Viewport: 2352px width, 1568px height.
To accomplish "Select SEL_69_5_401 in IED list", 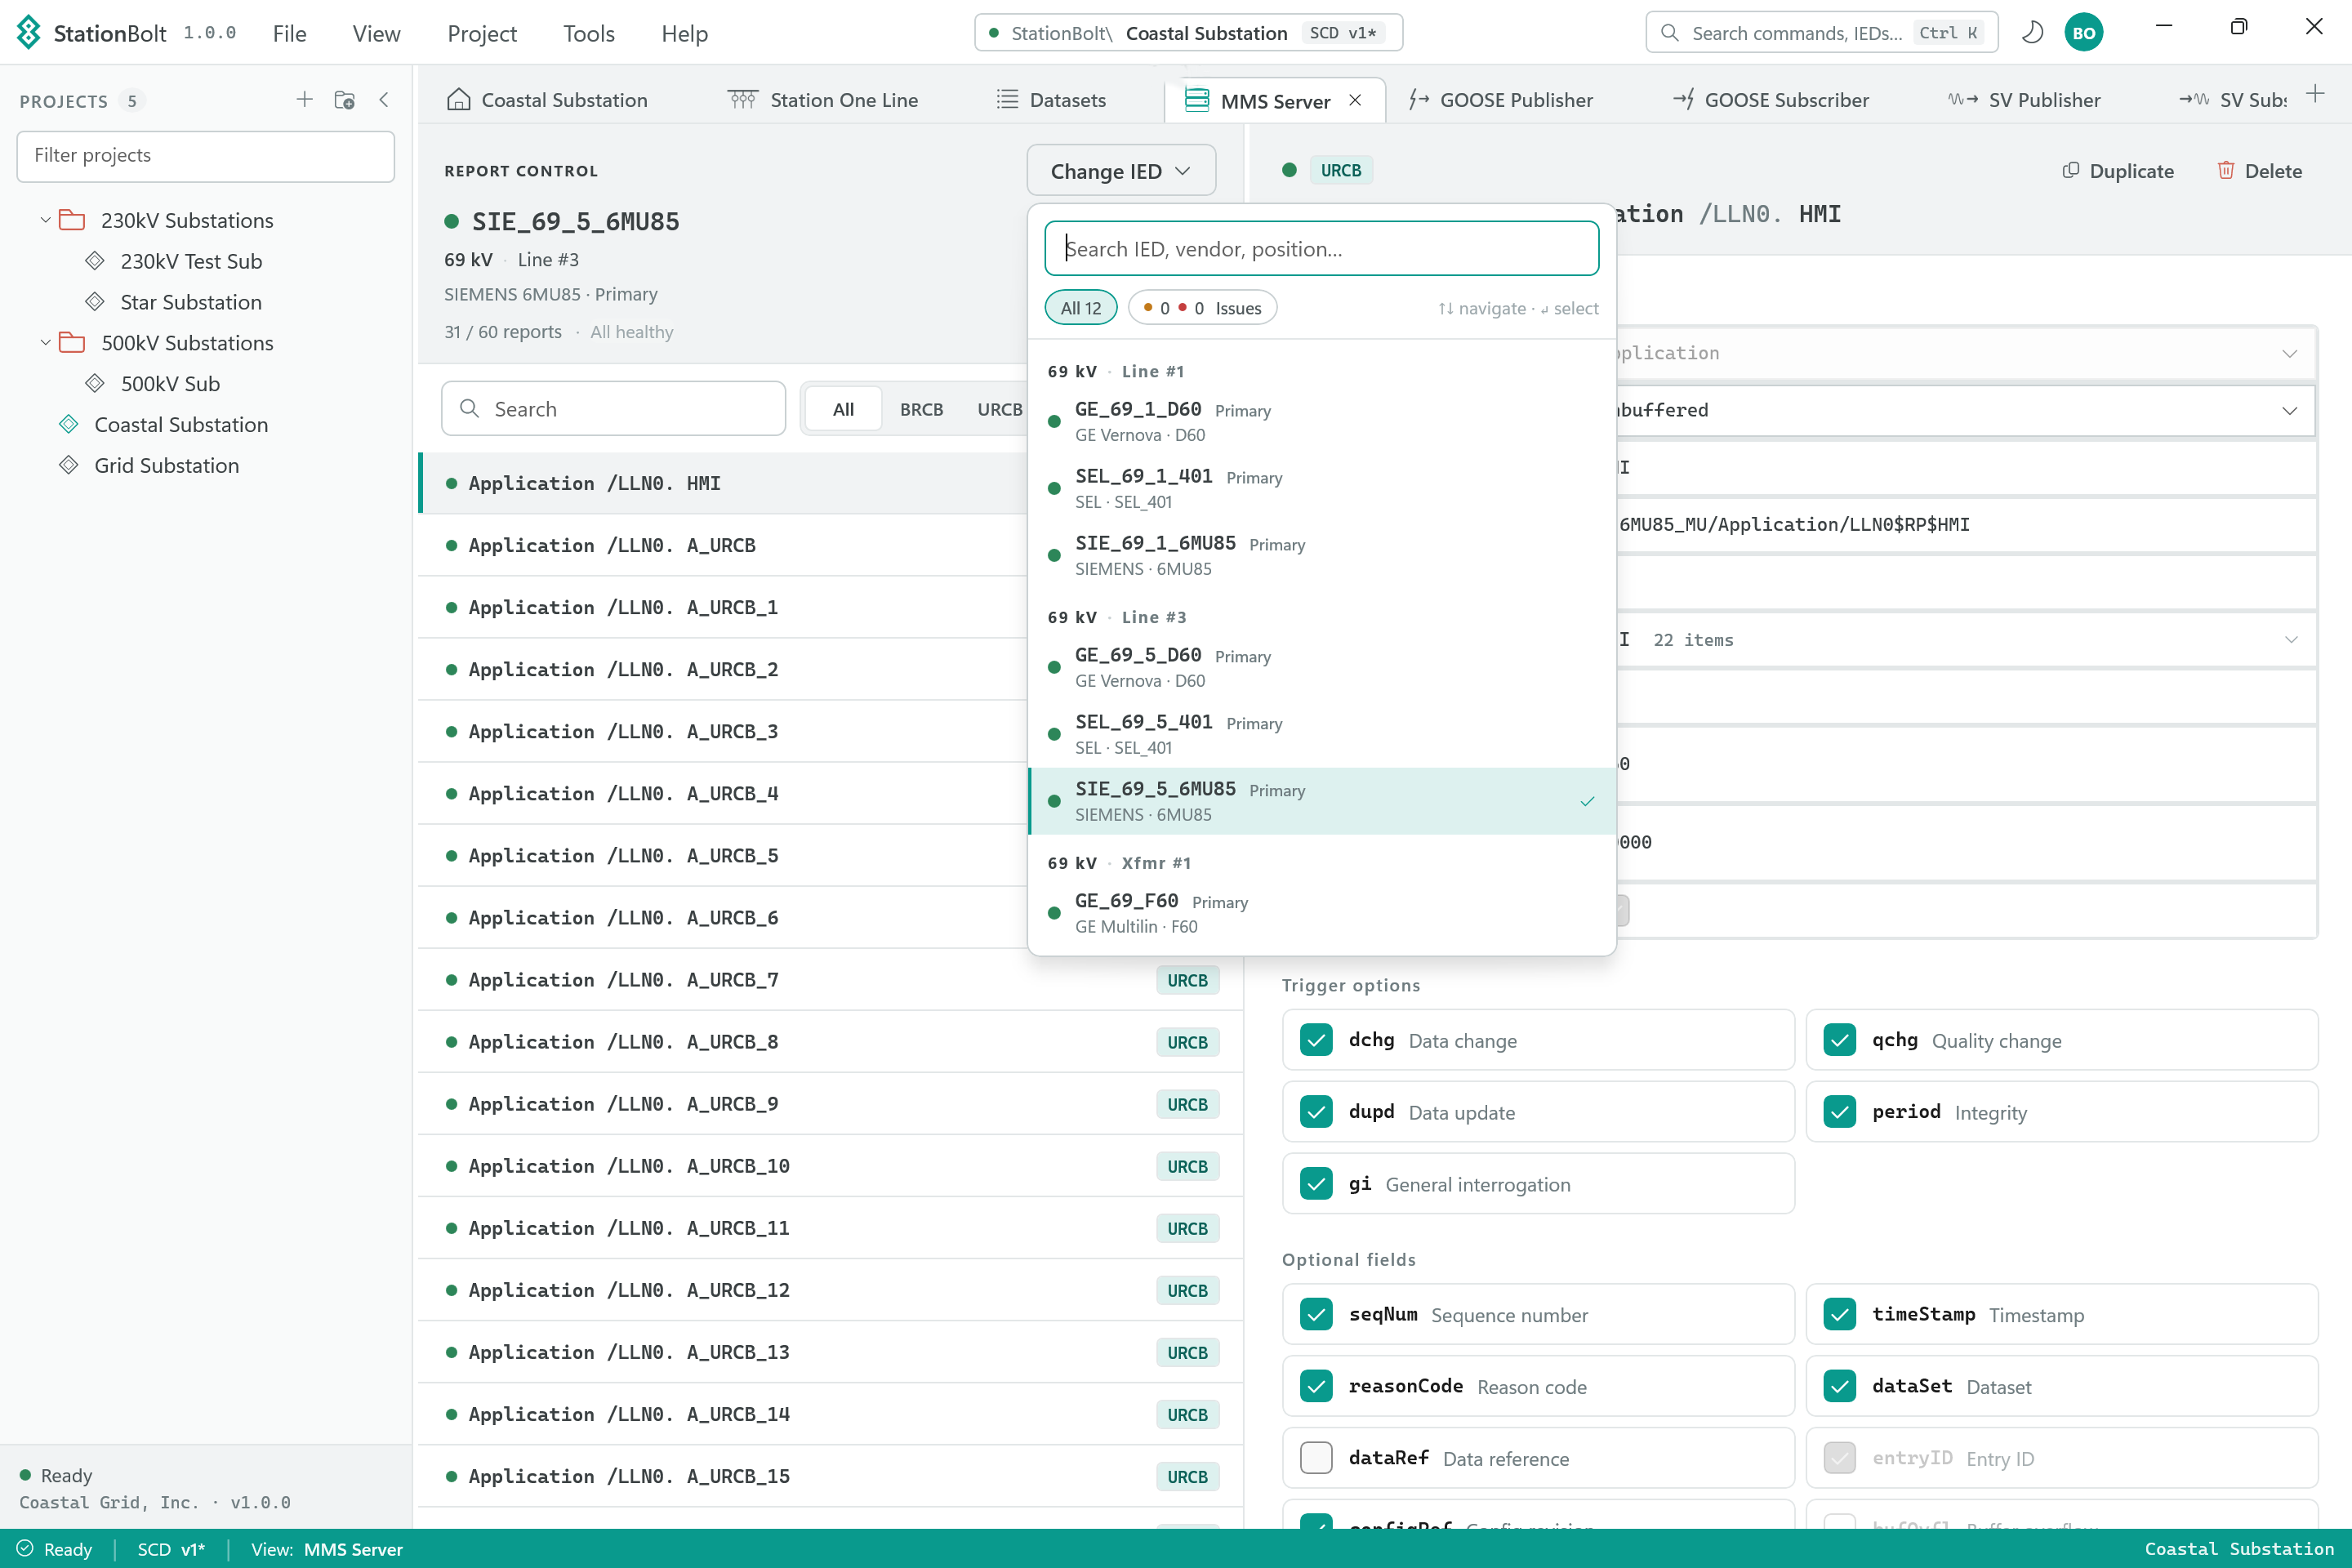I will pos(1322,734).
